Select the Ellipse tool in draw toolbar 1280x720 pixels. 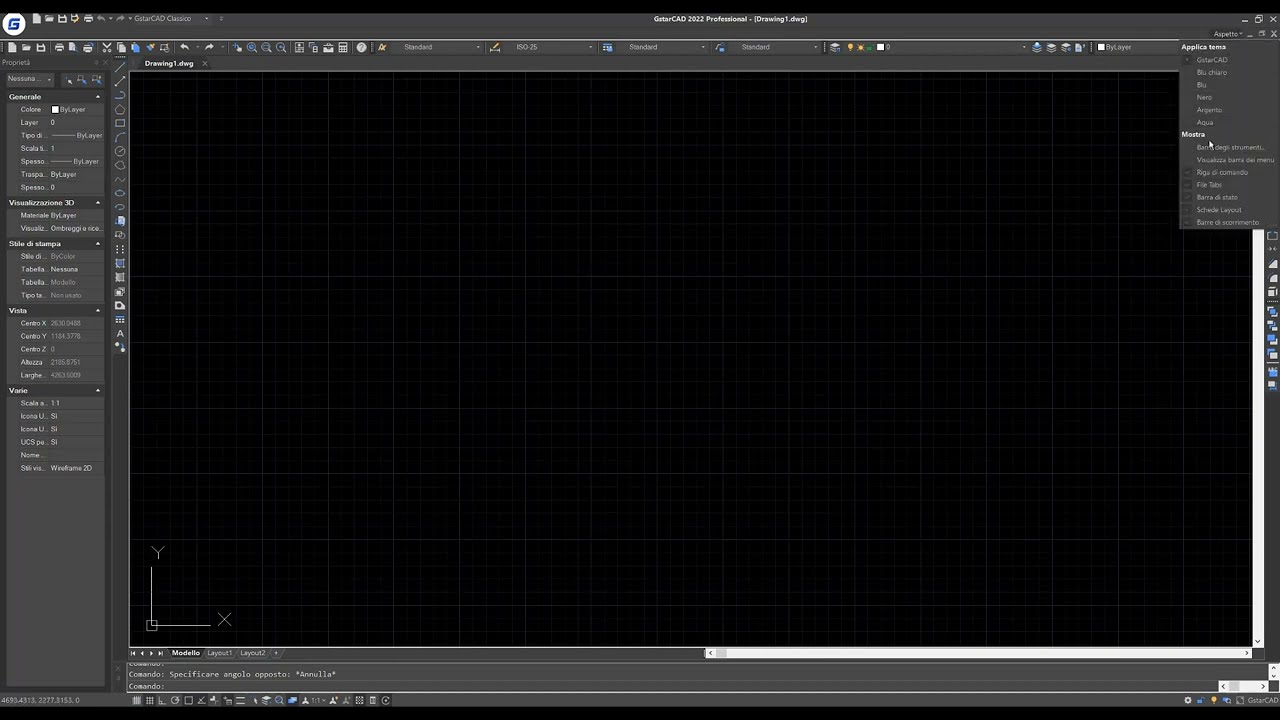[120, 193]
